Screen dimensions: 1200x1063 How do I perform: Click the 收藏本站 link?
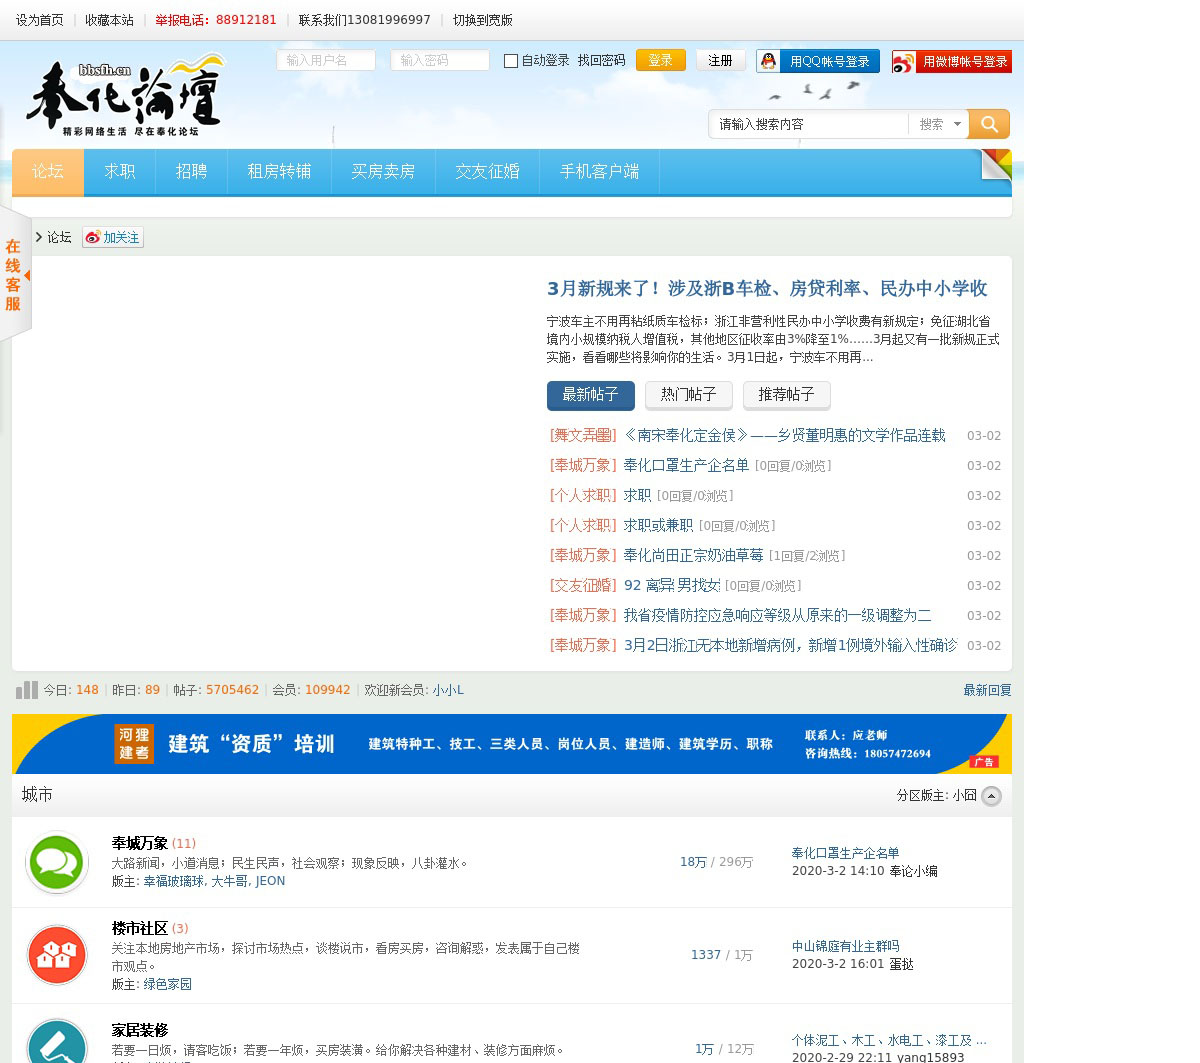point(109,20)
